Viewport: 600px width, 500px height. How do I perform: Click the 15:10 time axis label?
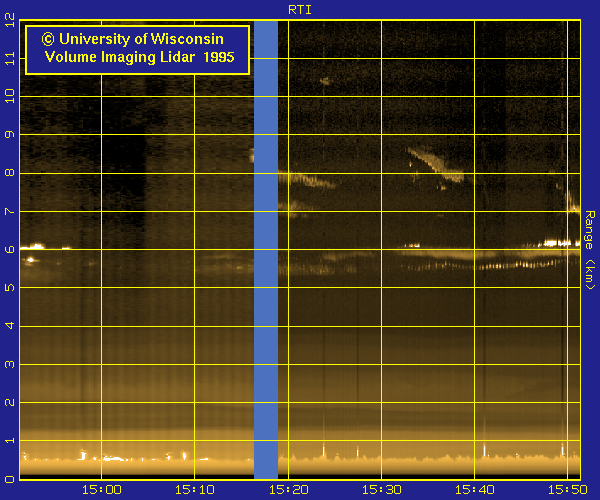(195, 490)
